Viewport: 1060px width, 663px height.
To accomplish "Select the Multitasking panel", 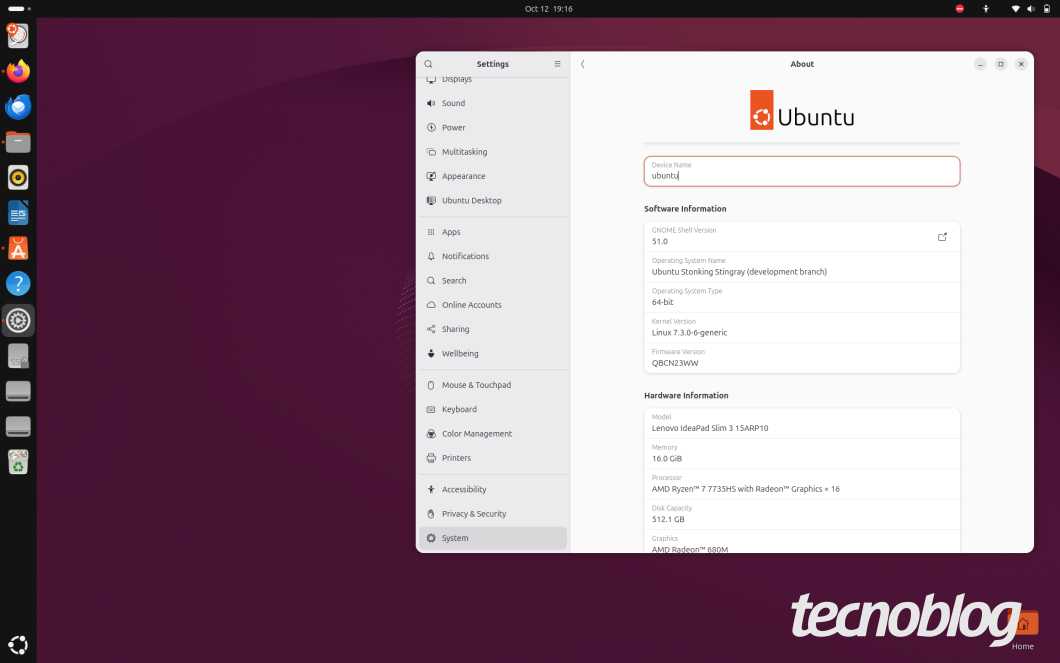I will click(x=493, y=152).
